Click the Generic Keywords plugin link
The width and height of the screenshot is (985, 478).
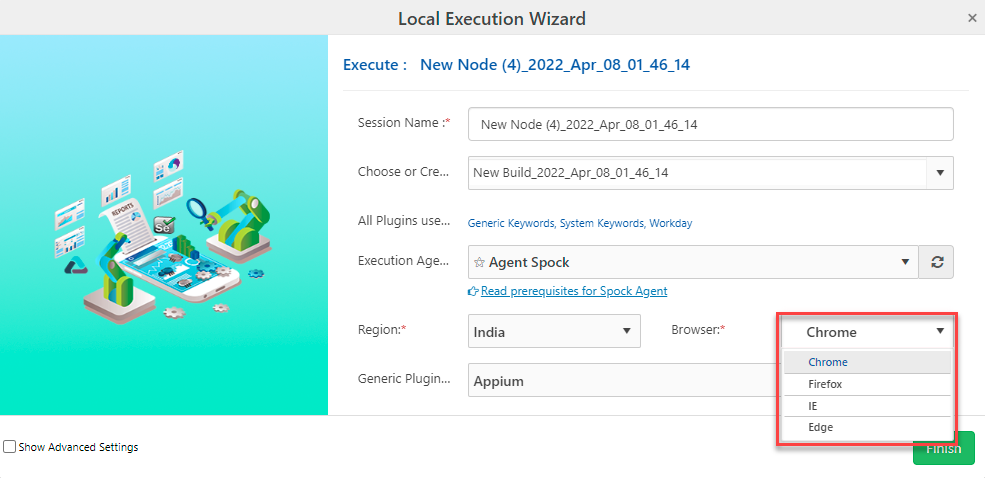(x=511, y=223)
